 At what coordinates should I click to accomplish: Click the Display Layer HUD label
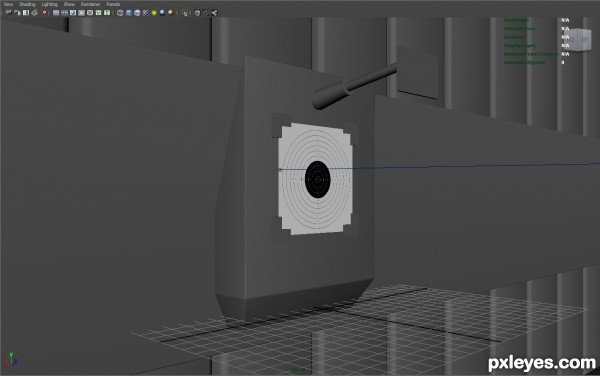click(x=519, y=46)
